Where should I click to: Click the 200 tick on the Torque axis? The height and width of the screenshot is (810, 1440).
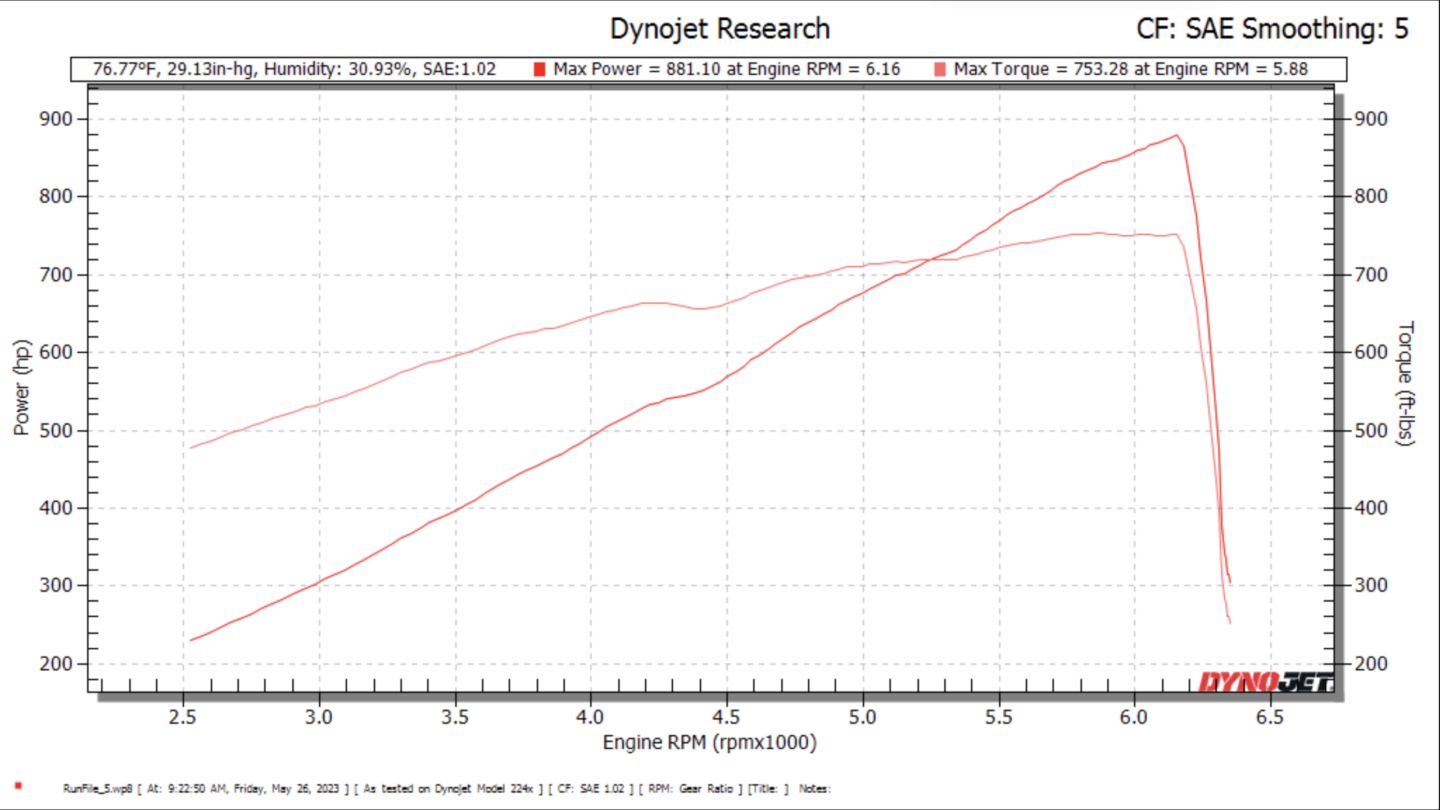pos(1369,664)
